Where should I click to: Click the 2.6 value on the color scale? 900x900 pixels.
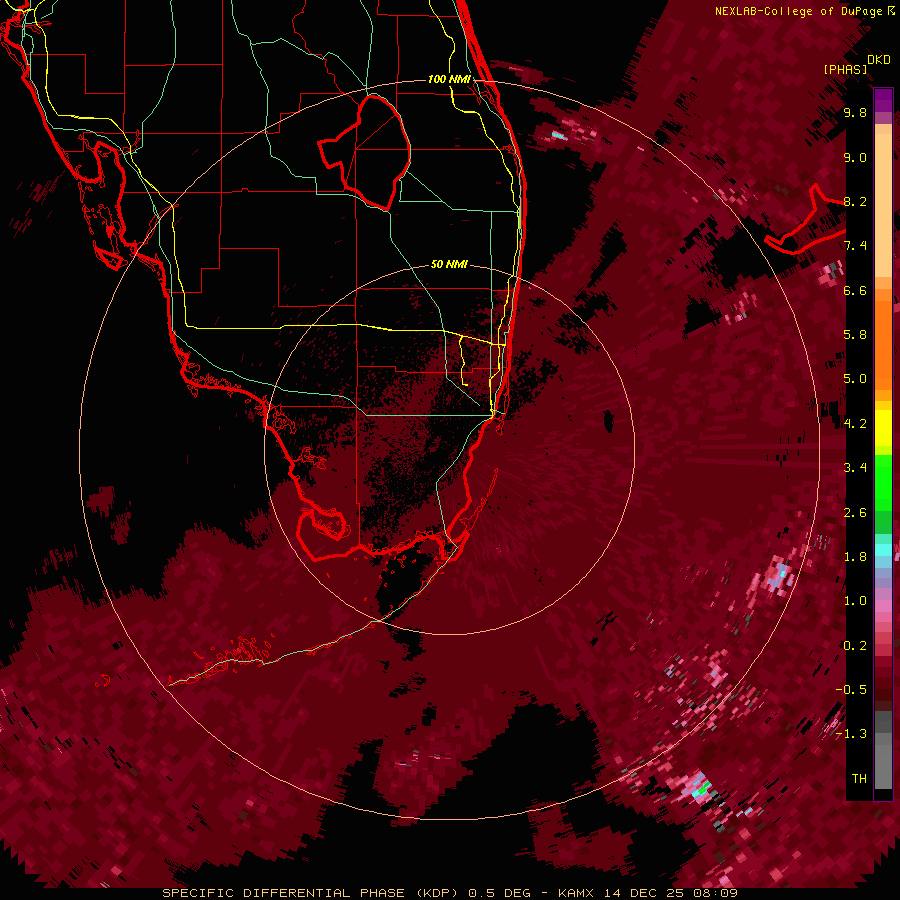[x=855, y=513]
